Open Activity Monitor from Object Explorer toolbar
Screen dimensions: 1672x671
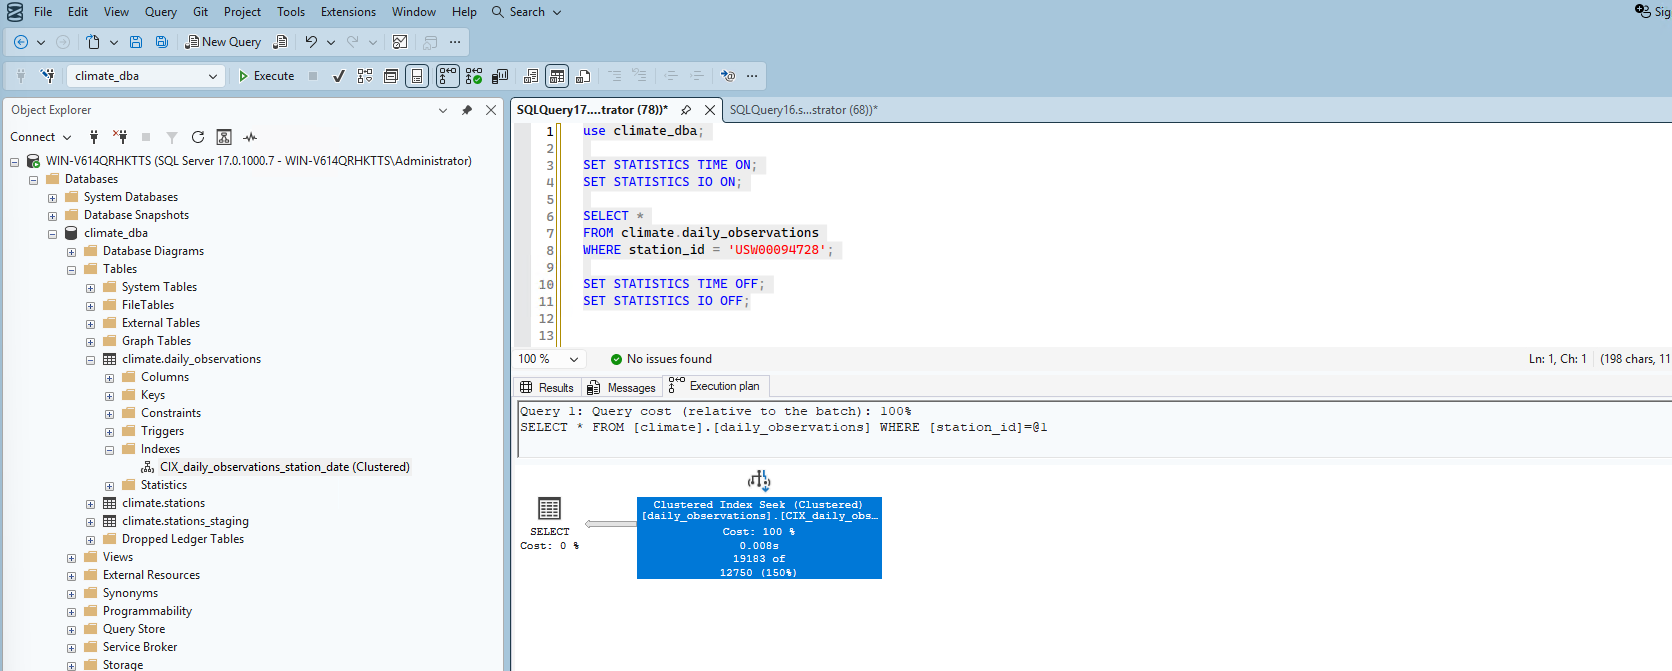pos(250,137)
